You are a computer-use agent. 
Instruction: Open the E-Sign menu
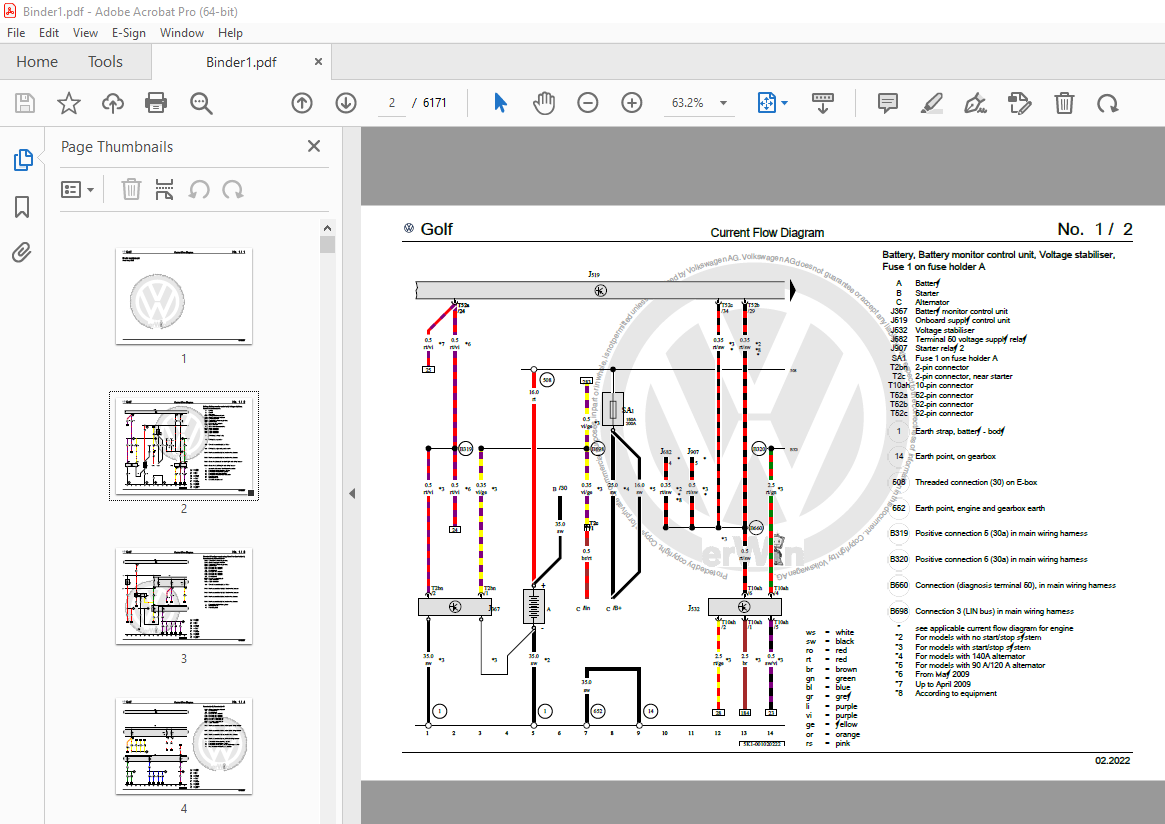pyautogui.click(x=129, y=33)
